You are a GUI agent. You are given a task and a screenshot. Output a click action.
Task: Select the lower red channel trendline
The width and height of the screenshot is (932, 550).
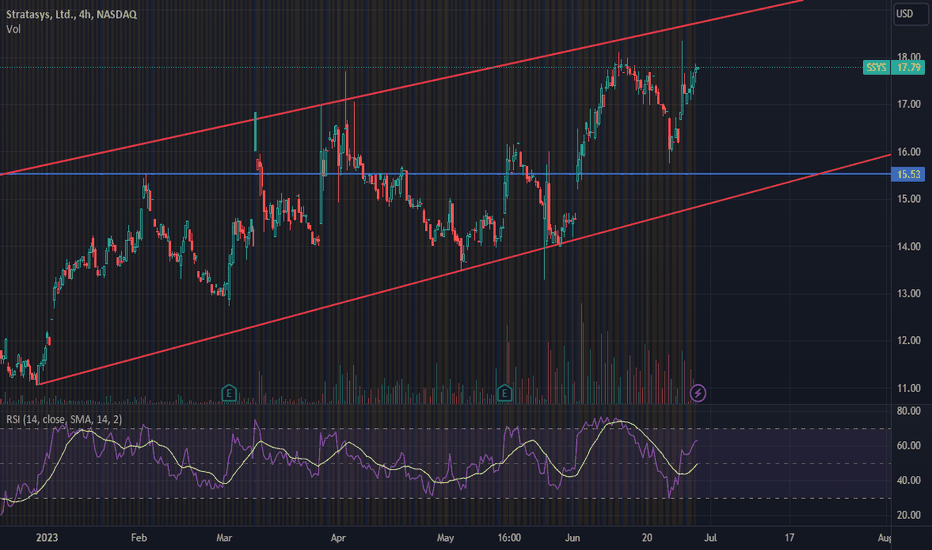coord(464,269)
